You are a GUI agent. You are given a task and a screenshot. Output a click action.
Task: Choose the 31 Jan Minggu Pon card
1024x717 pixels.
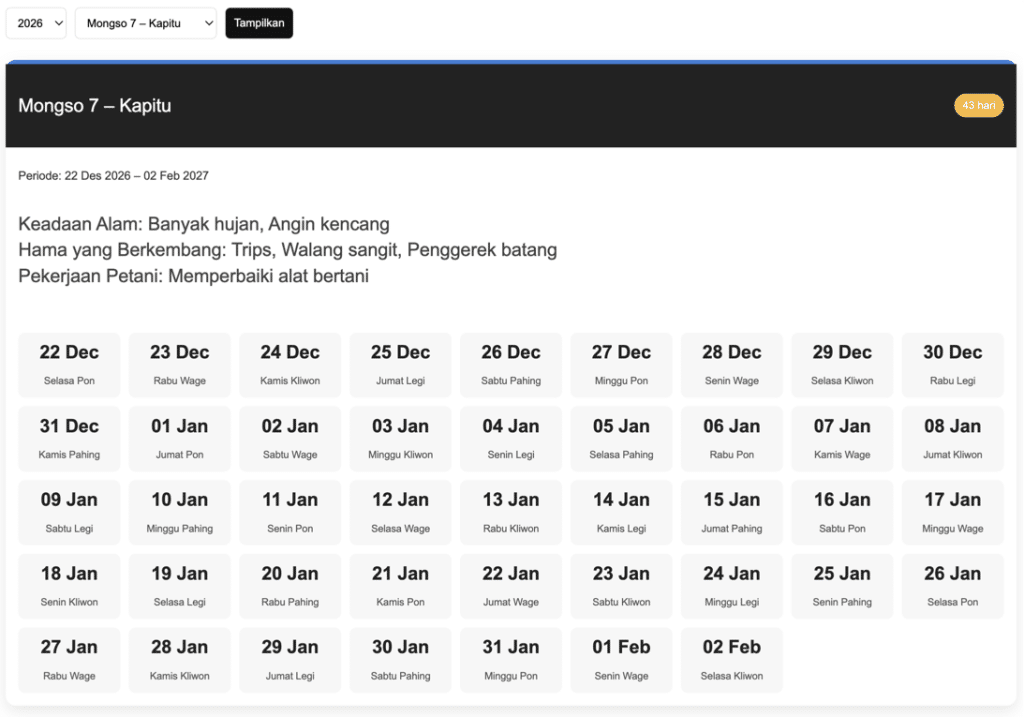pyautogui.click(x=511, y=661)
